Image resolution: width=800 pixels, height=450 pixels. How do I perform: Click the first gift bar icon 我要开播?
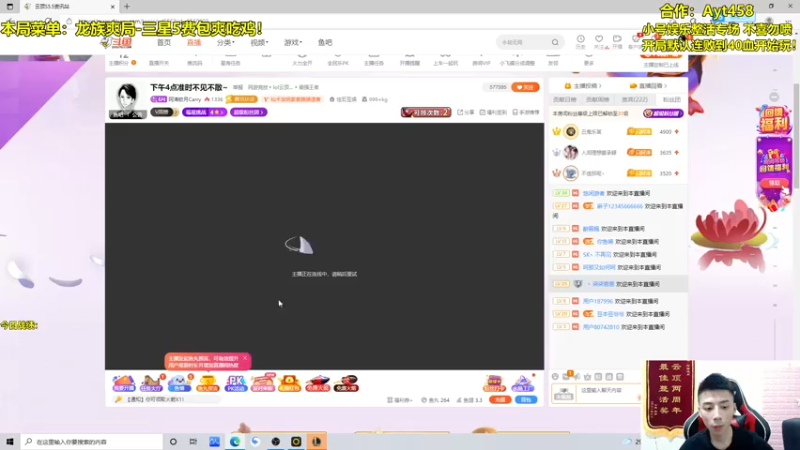click(123, 383)
